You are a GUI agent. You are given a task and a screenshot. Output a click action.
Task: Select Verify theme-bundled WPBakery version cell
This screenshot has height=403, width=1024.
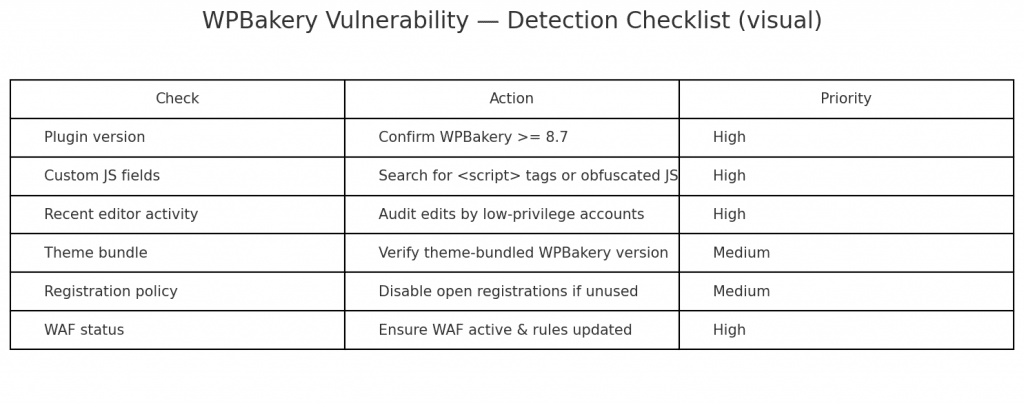pyautogui.click(x=523, y=253)
